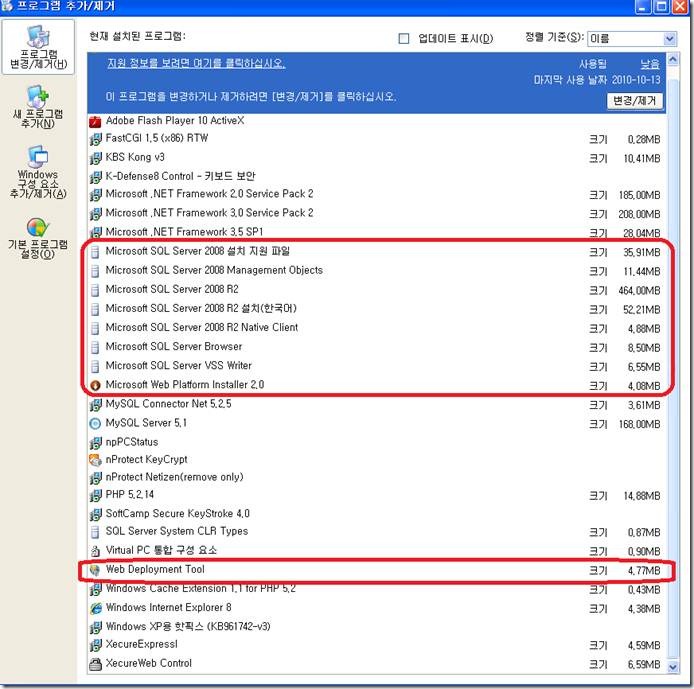The height and width of the screenshot is (689, 694).
Task: Click the 변경/제거 button
Action: 635,101
